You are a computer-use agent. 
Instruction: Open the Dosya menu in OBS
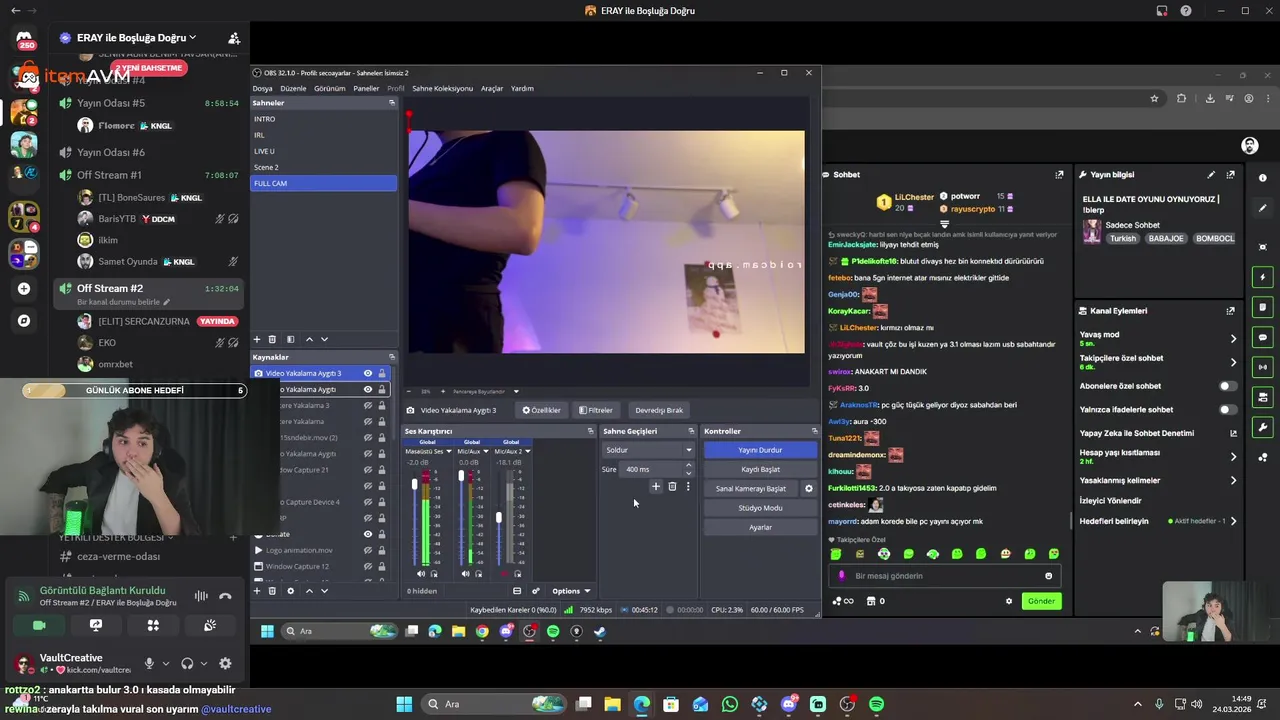(262, 88)
